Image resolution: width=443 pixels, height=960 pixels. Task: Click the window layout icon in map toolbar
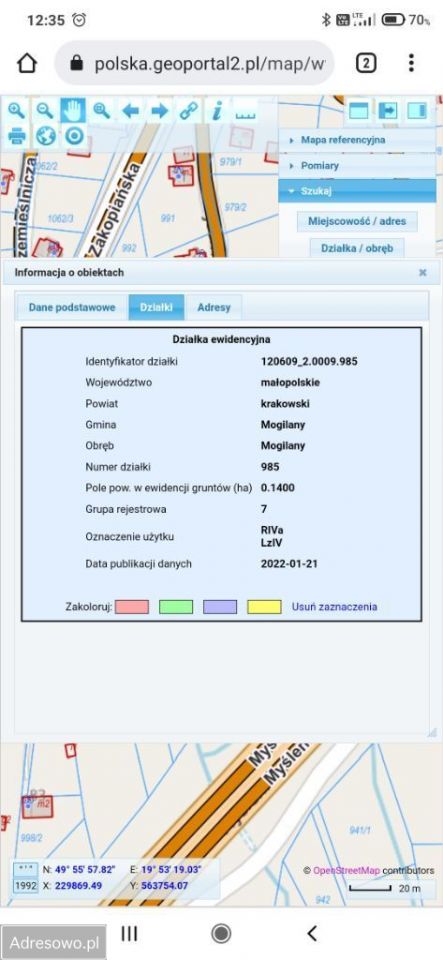point(359,110)
